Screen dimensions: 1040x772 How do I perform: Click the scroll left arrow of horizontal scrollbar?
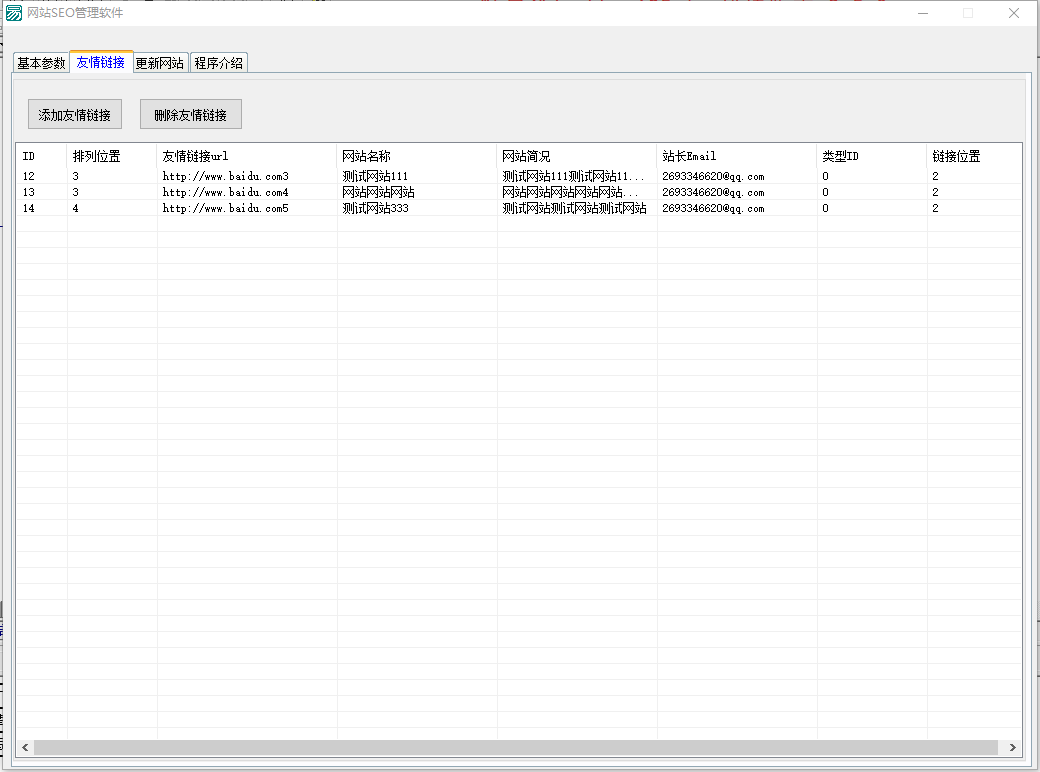point(25,748)
